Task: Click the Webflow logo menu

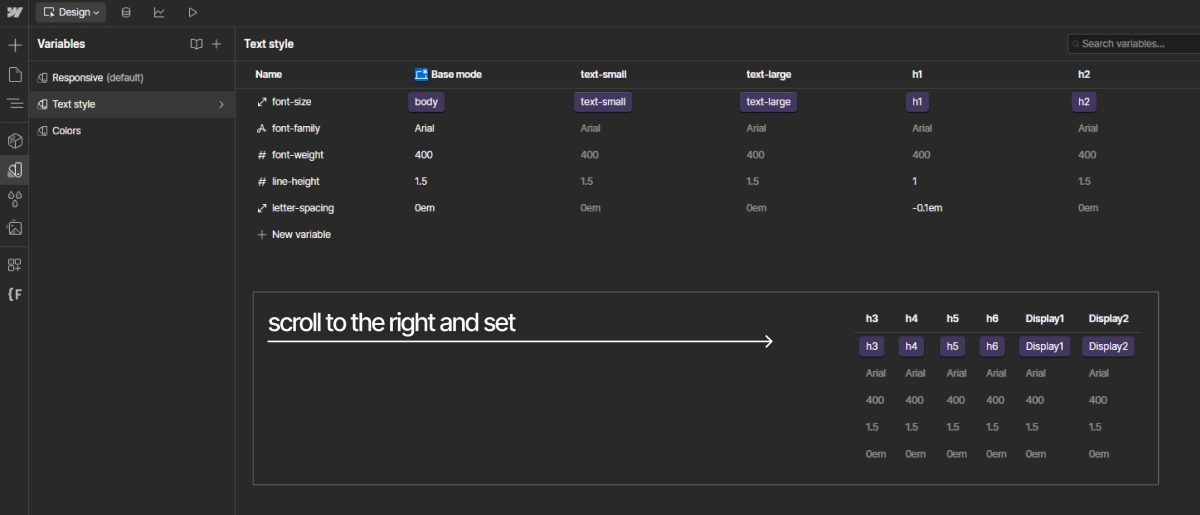Action: click(x=14, y=12)
